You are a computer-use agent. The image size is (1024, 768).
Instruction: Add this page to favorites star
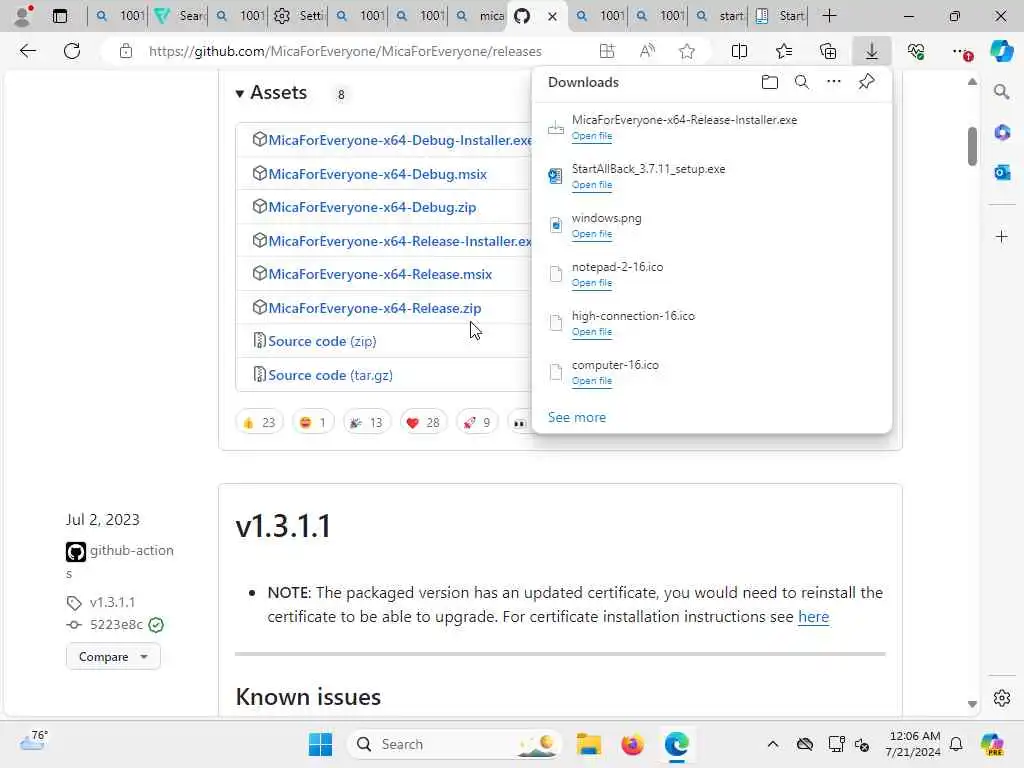[686, 51]
